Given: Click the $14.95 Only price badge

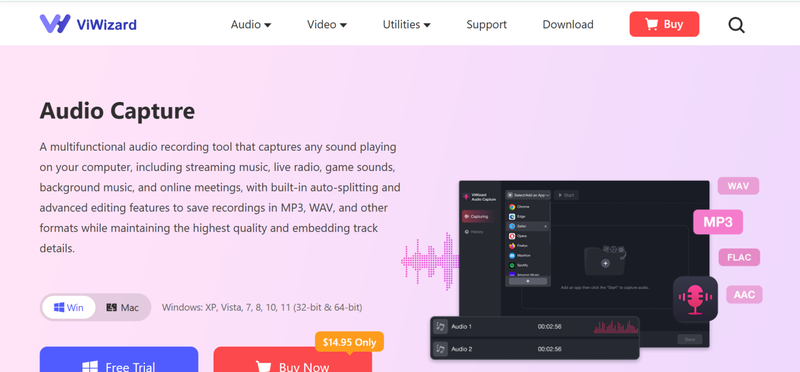Looking at the screenshot, I should pyautogui.click(x=349, y=342).
